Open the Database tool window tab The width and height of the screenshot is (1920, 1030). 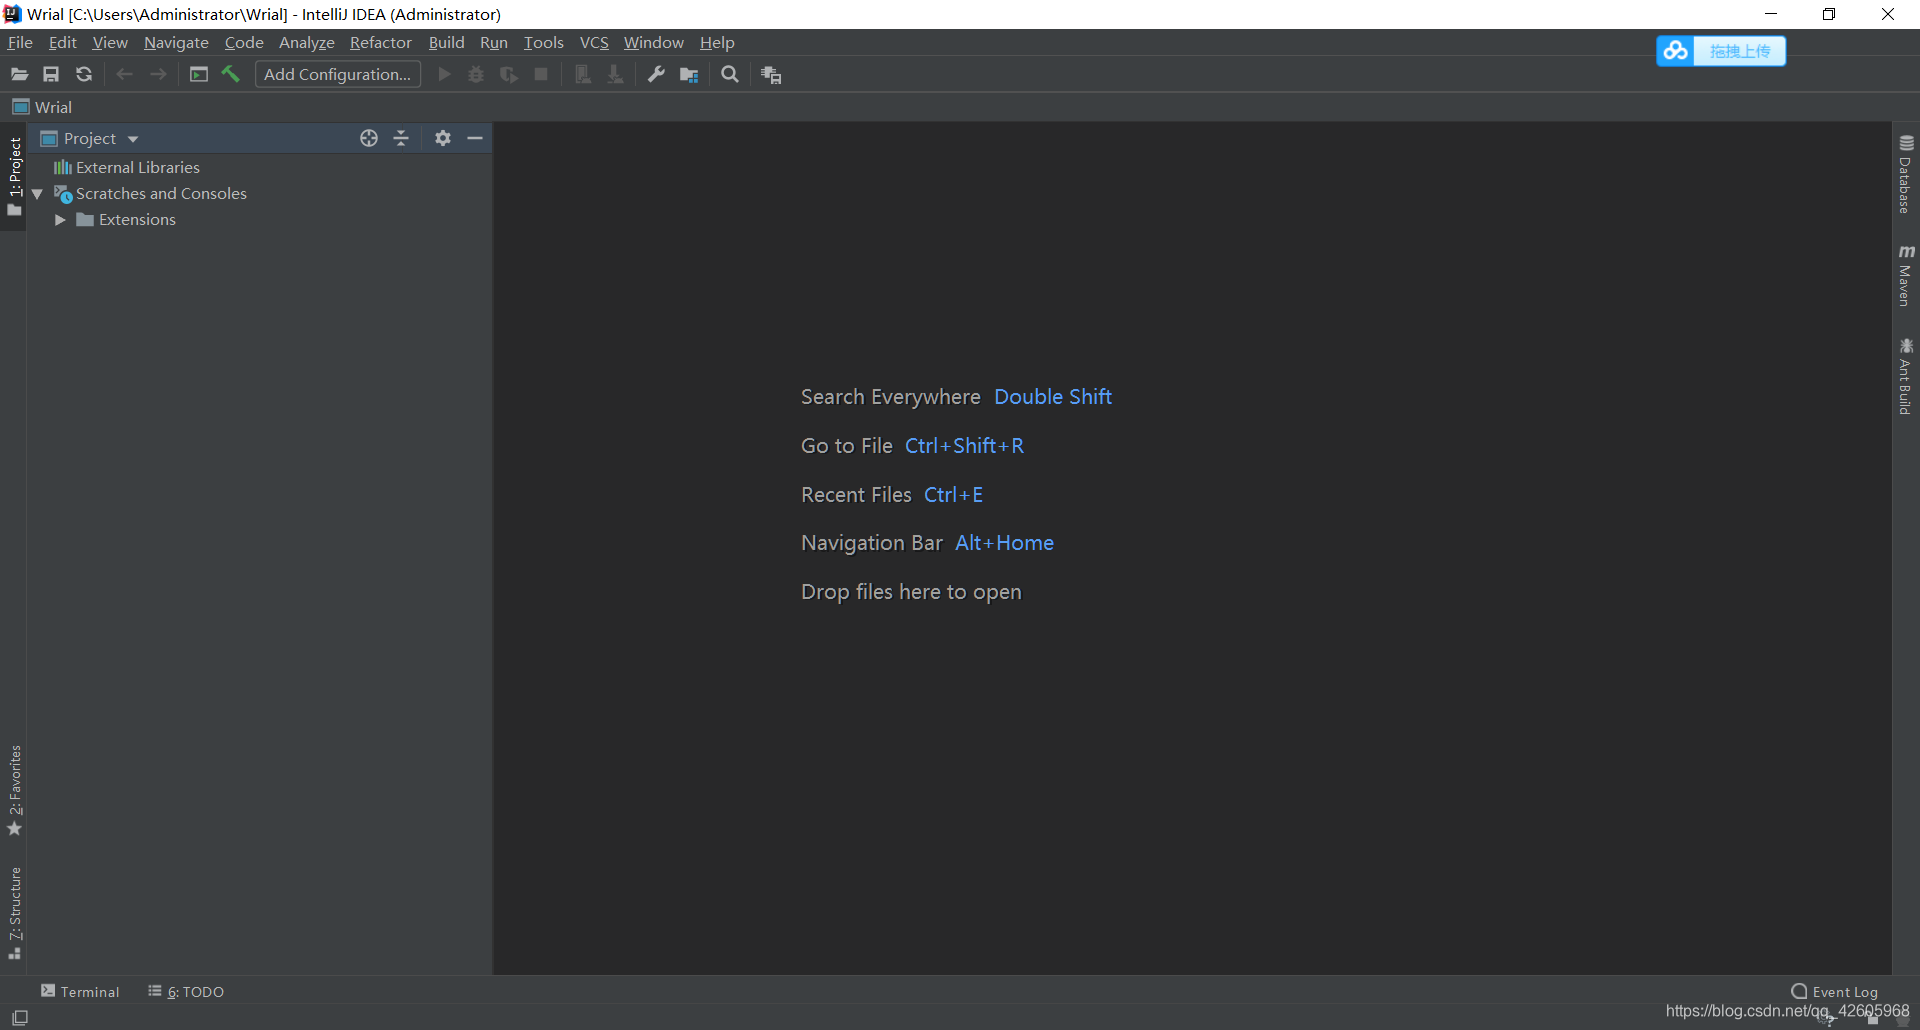[x=1906, y=174]
